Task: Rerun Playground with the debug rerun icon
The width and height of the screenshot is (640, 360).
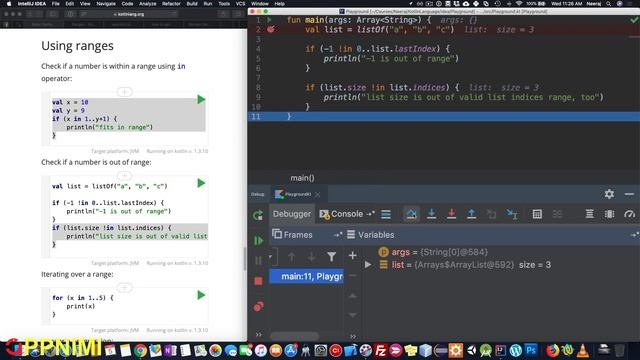Action: [x=258, y=215]
